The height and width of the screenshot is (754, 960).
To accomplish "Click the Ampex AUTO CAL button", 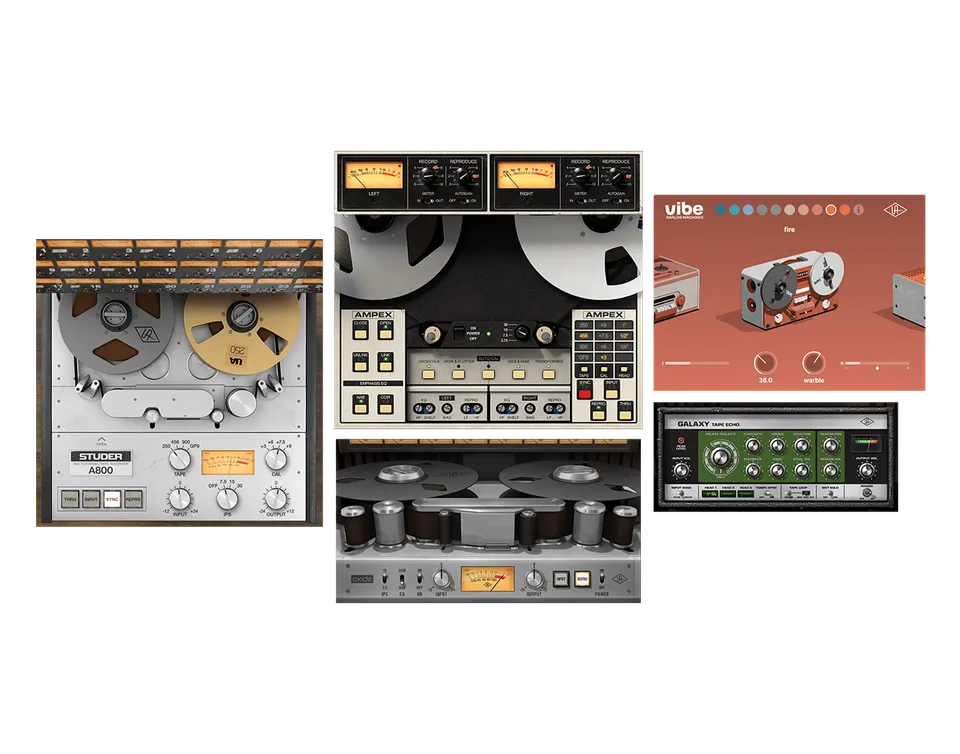I will coord(489,373).
